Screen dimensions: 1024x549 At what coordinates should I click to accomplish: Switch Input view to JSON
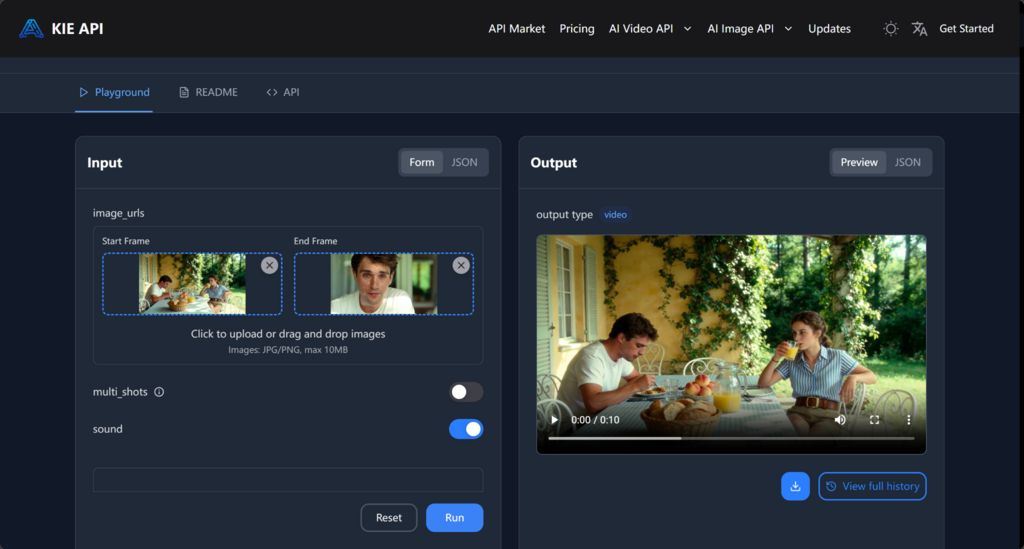click(x=464, y=162)
